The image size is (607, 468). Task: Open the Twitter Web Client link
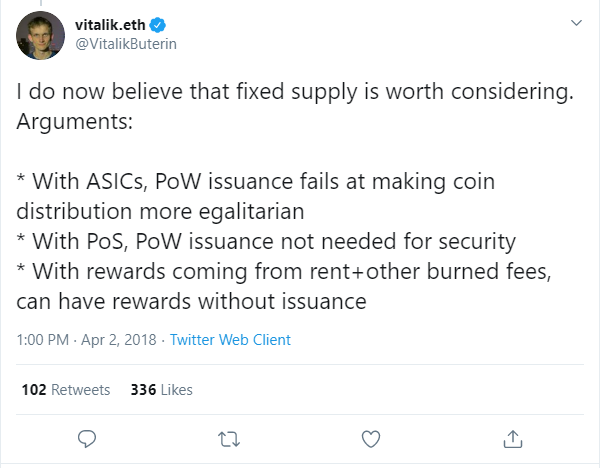tap(230, 340)
